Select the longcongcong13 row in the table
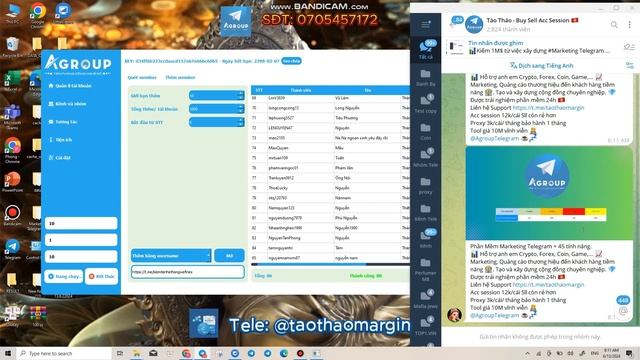The image size is (640, 360). pos(330,108)
